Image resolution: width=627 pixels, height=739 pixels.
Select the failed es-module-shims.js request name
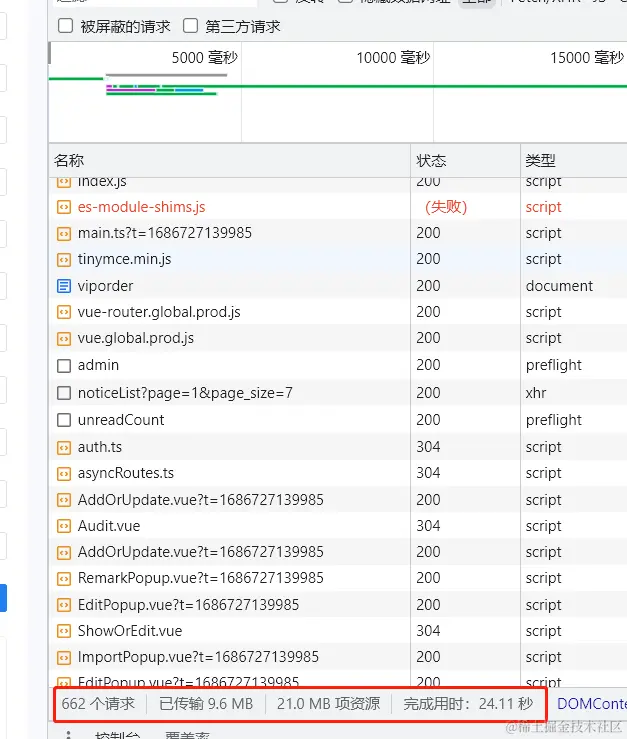click(141, 207)
